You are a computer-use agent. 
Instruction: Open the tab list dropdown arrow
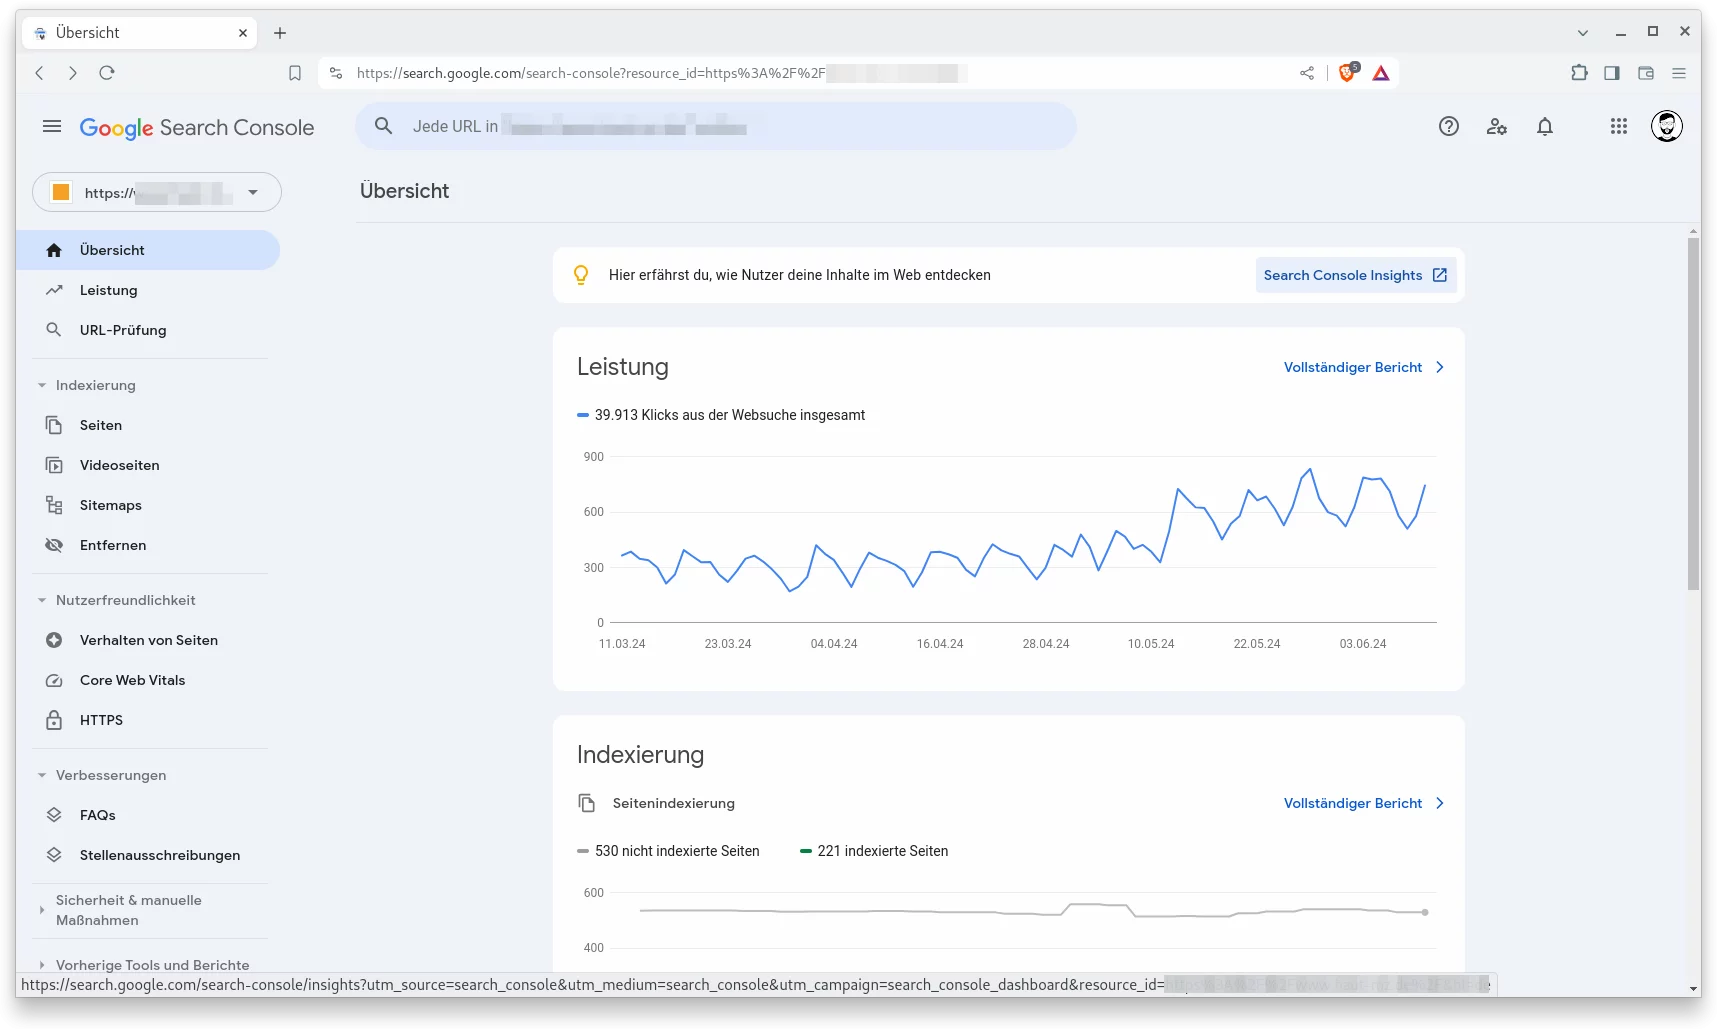tap(1583, 33)
